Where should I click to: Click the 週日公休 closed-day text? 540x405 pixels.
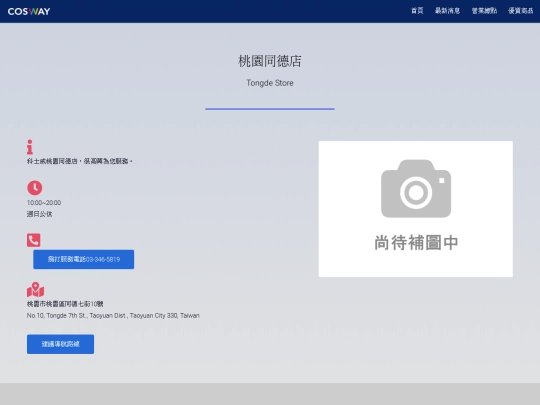click(x=40, y=214)
